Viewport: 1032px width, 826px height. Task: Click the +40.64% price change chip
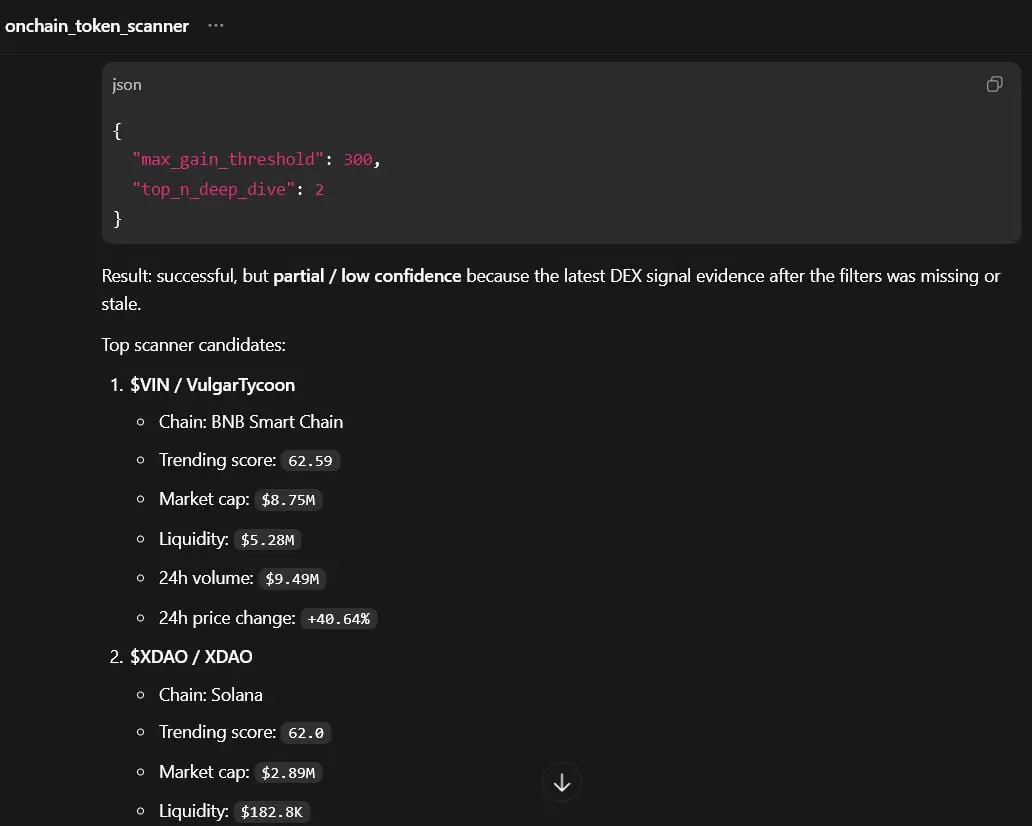click(x=338, y=619)
